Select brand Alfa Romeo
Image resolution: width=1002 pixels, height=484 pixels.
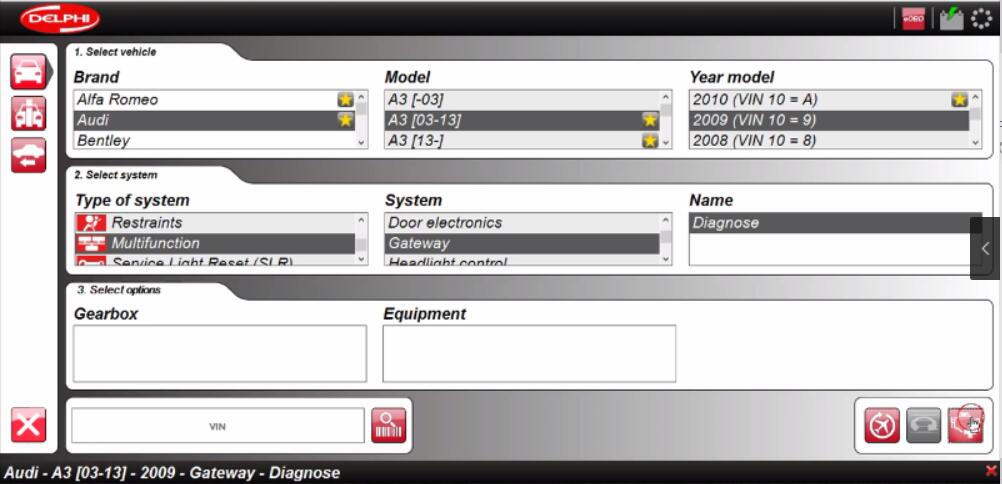pos(214,100)
